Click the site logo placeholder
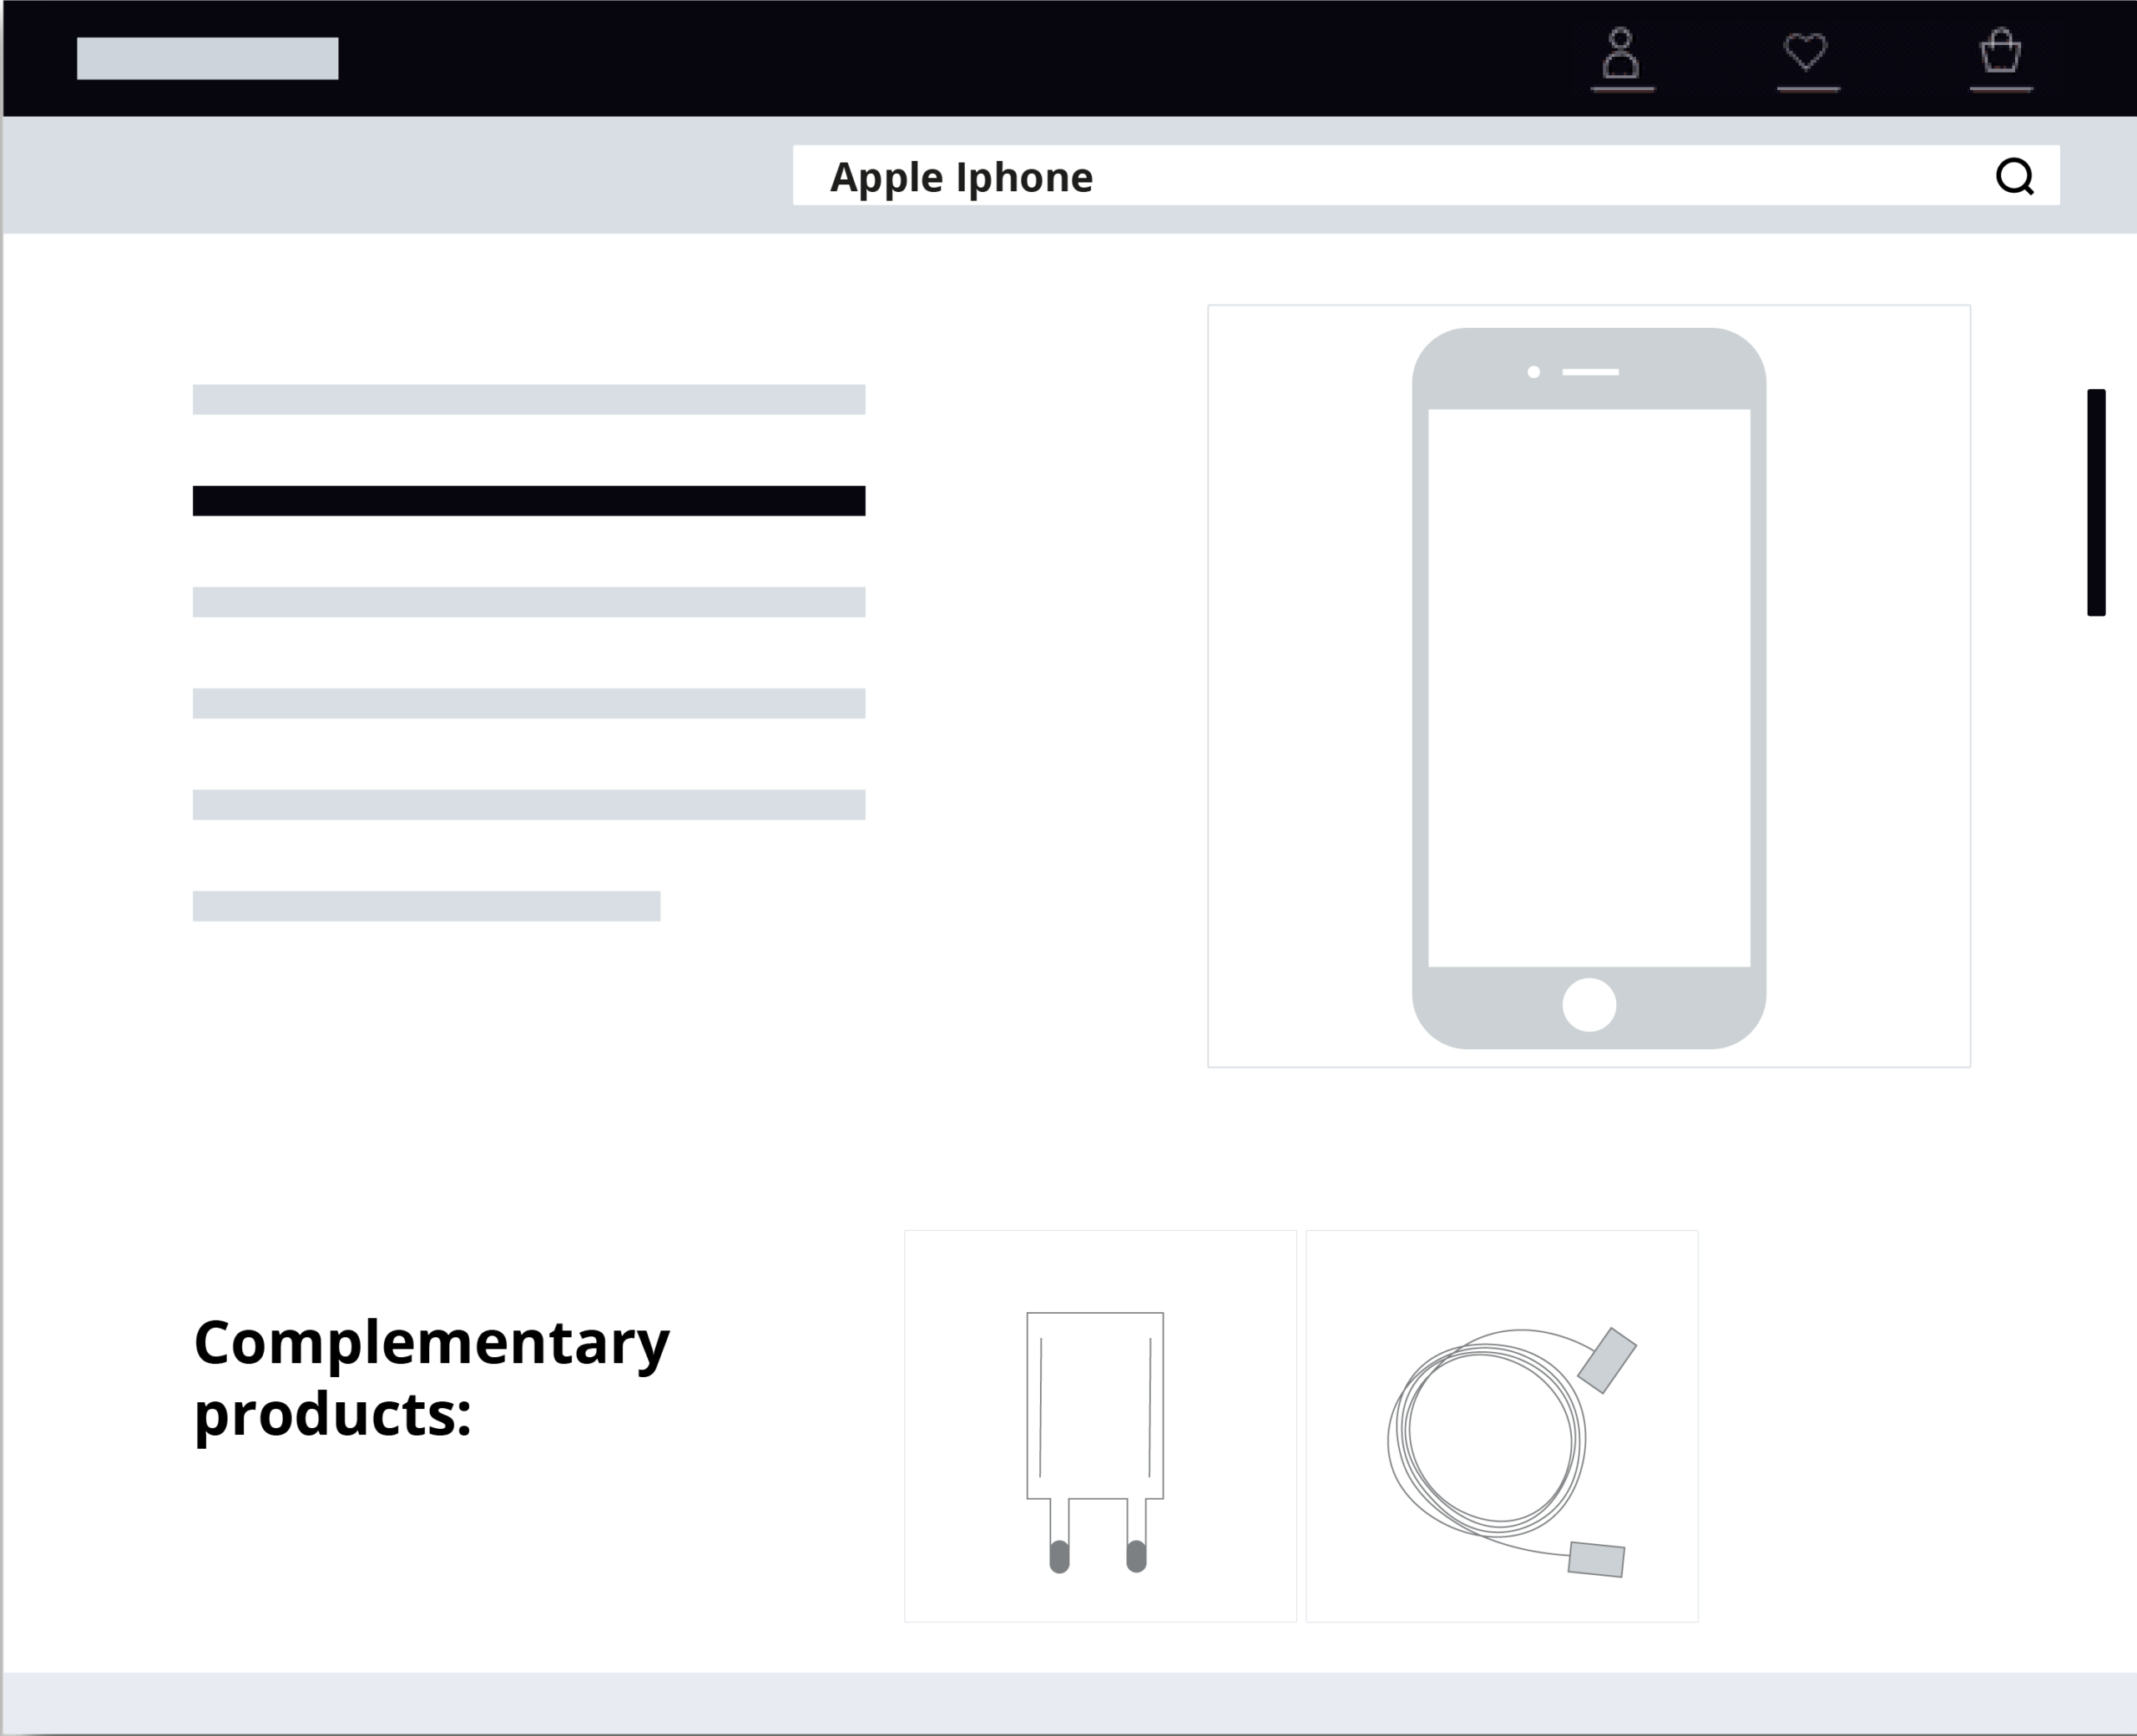Image resolution: width=2137 pixels, height=1736 pixels. (208, 58)
